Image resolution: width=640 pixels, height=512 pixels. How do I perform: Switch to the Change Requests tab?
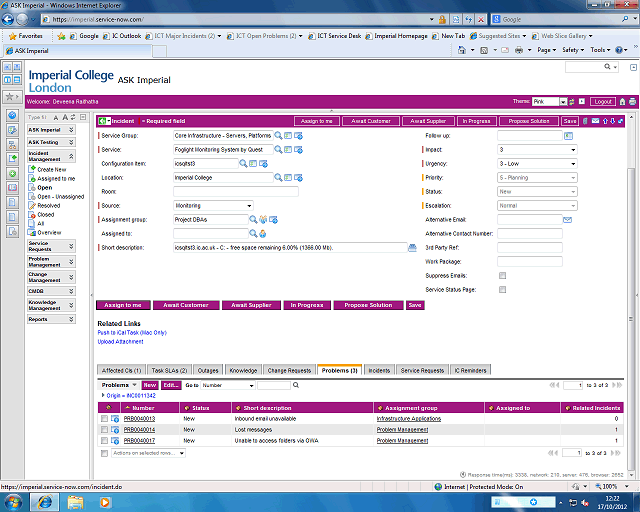pyautogui.click(x=289, y=370)
